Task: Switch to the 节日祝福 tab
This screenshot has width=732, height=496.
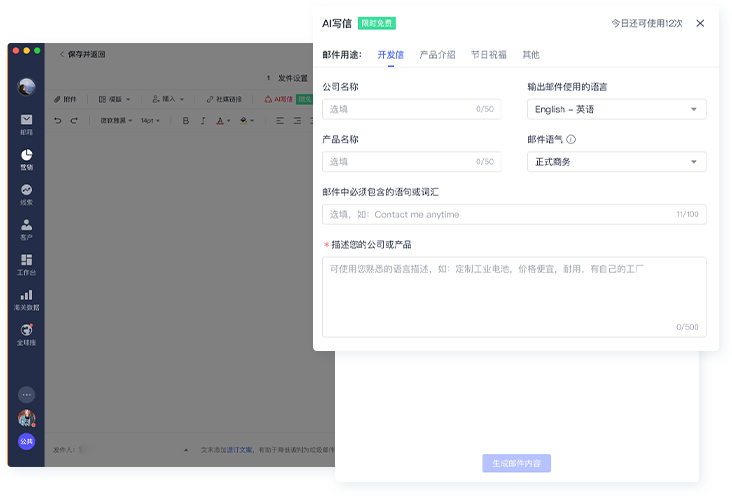Action: pyautogui.click(x=488, y=55)
